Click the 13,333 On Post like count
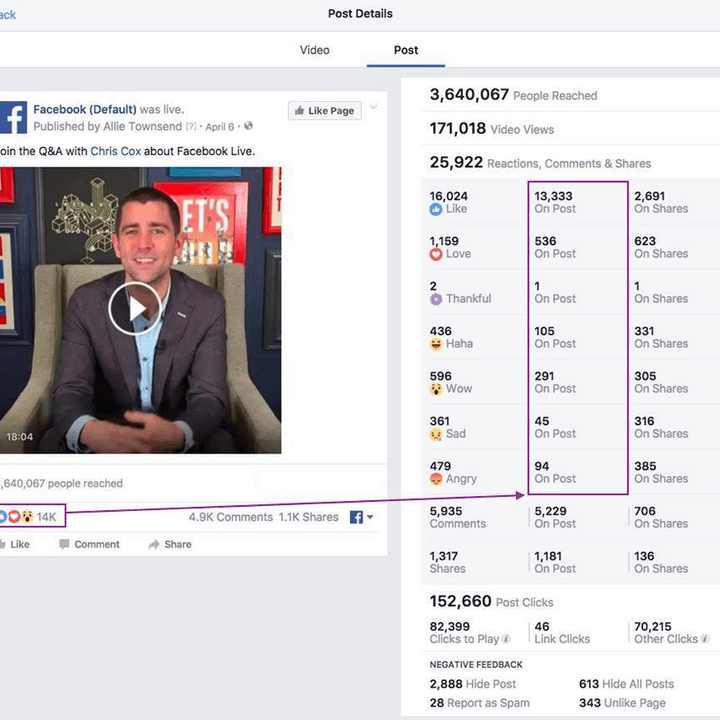 click(x=555, y=202)
